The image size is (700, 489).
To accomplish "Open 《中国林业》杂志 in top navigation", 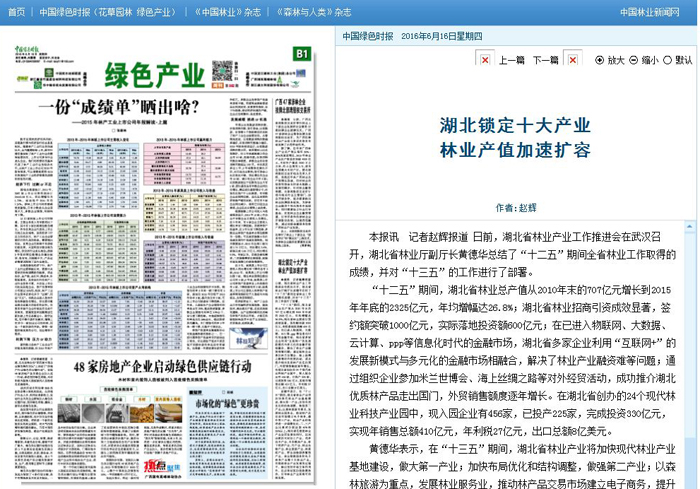I will (216, 12).
